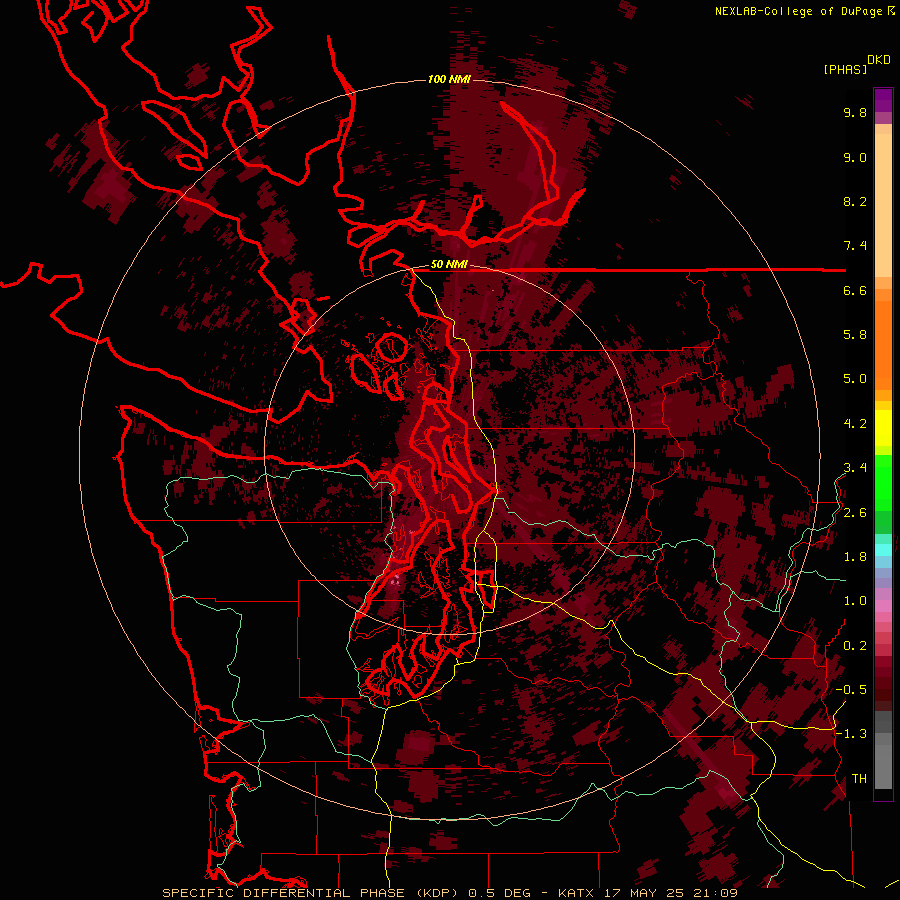Image resolution: width=900 pixels, height=900 pixels.
Task: Click the 9.0 value on the color scale
Action: click(x=855, y=157)
